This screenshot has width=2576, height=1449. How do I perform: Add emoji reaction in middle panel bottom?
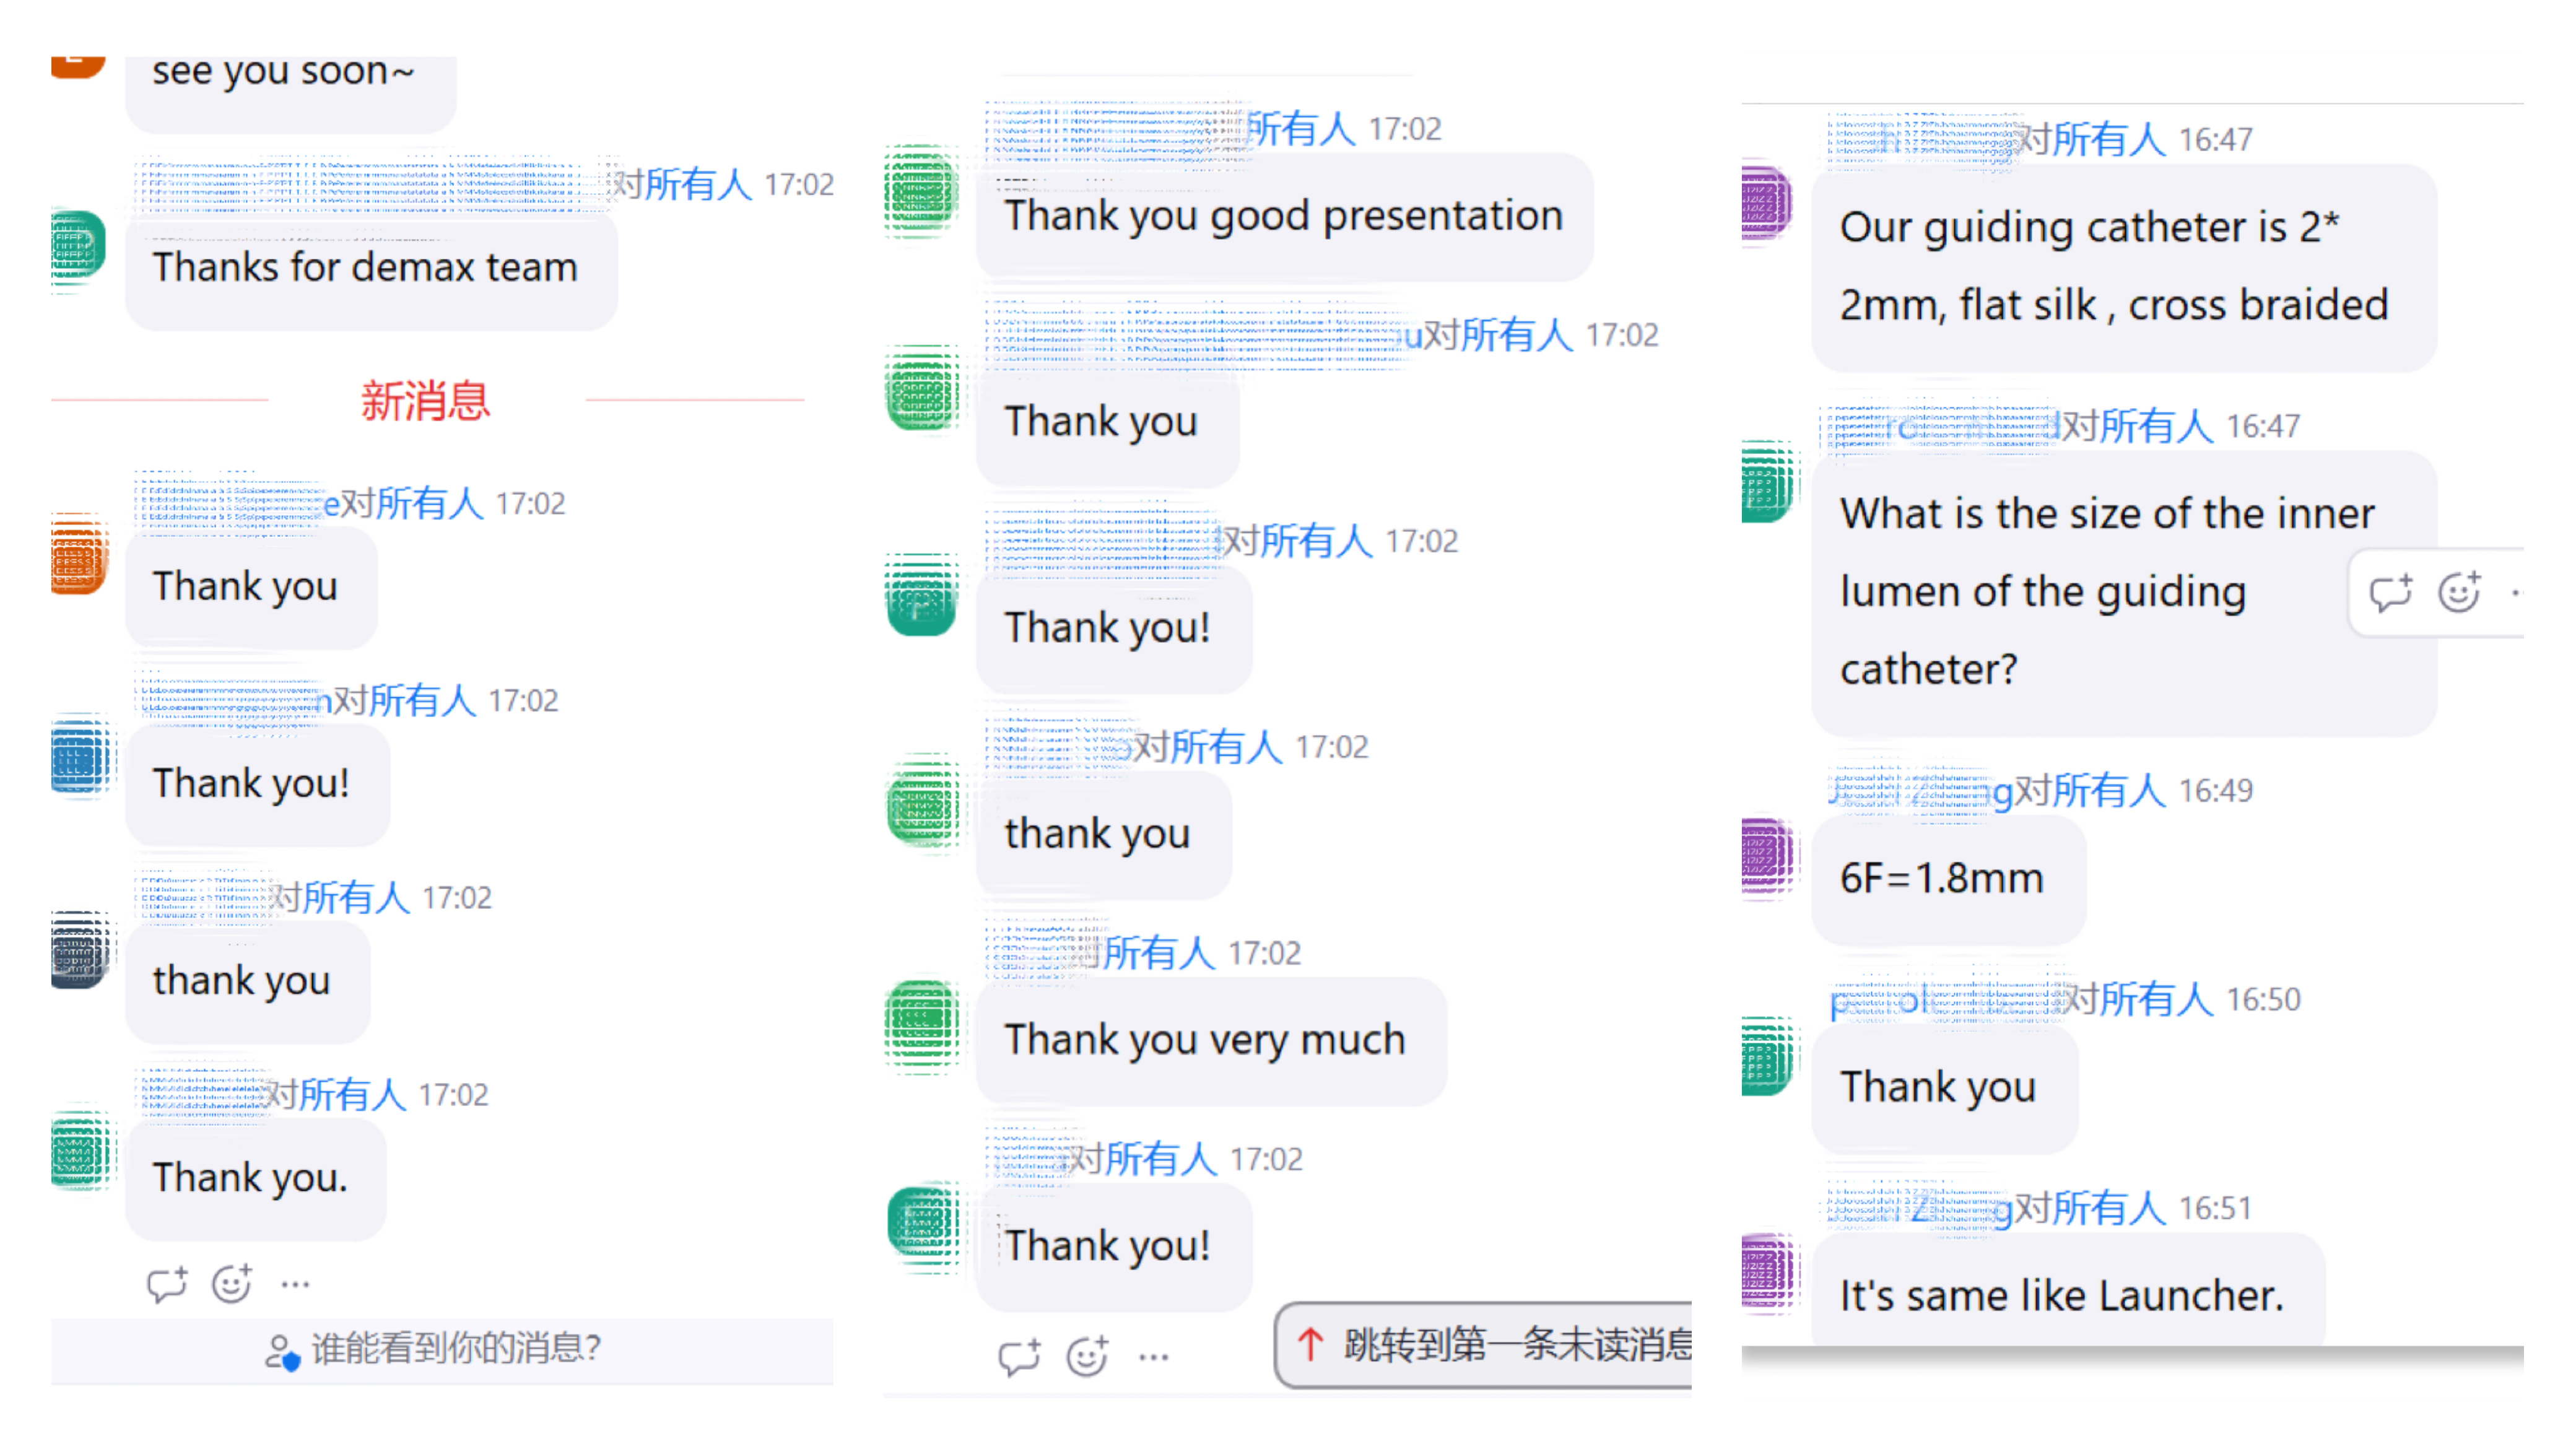[1087, 1357]
